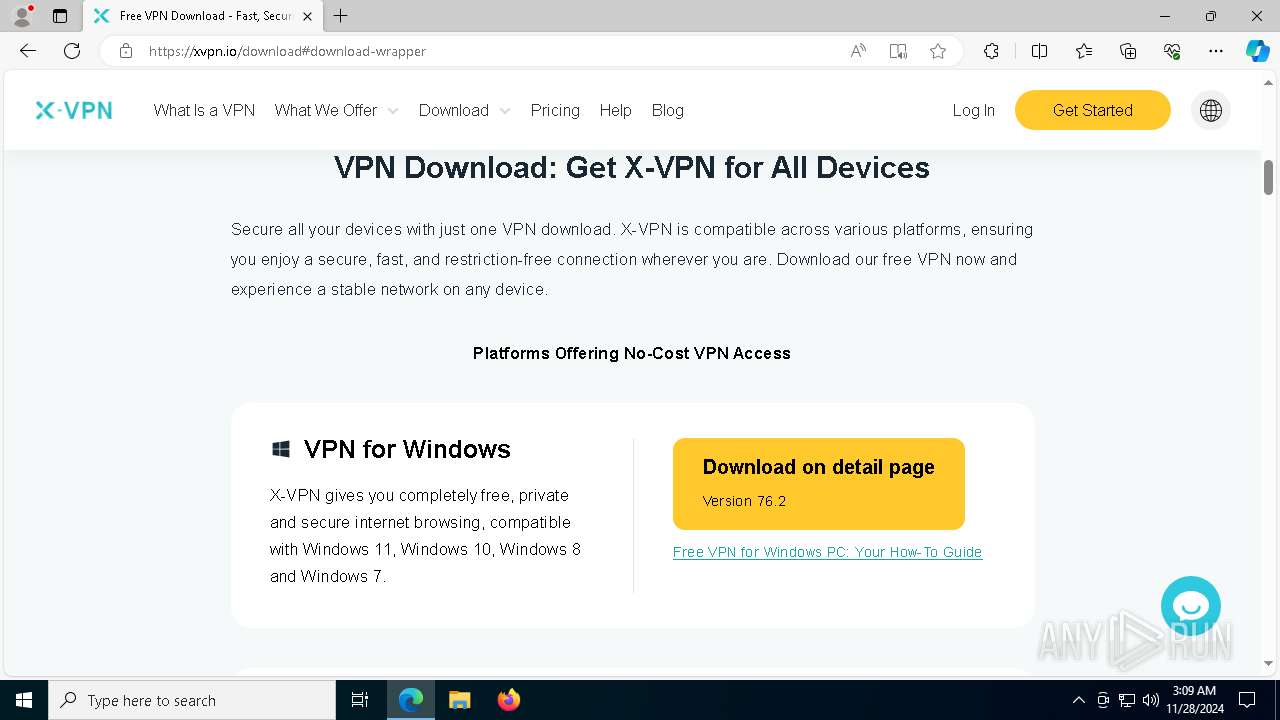Viewport: 1280px width, 720px height.
Task: Open the language globe selector
Action: tap(1210, 110)
